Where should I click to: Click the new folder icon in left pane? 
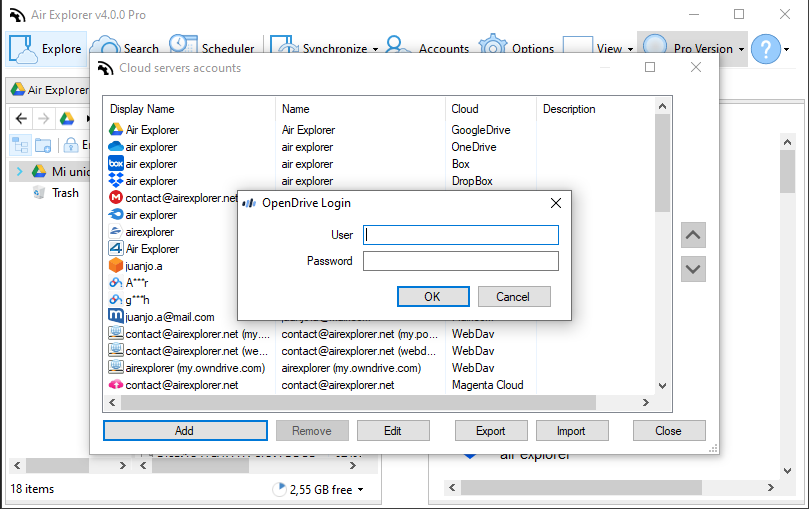pos(43,145)
